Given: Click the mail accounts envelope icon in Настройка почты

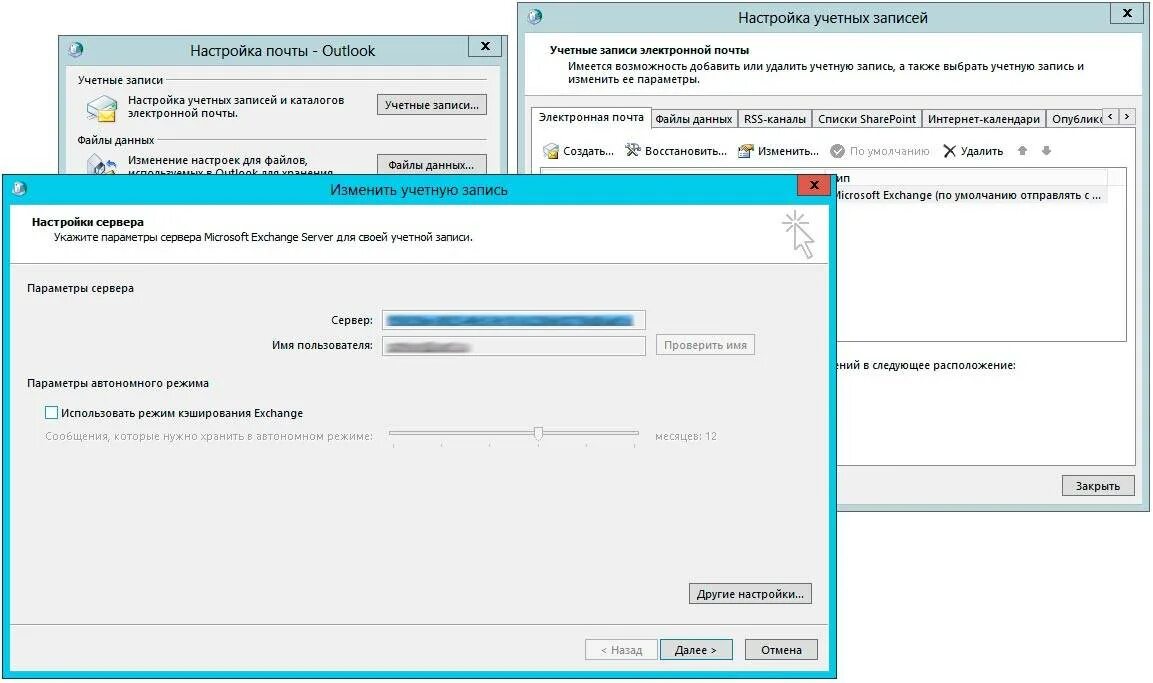Looking at the screenshot, I should point(101,108).
